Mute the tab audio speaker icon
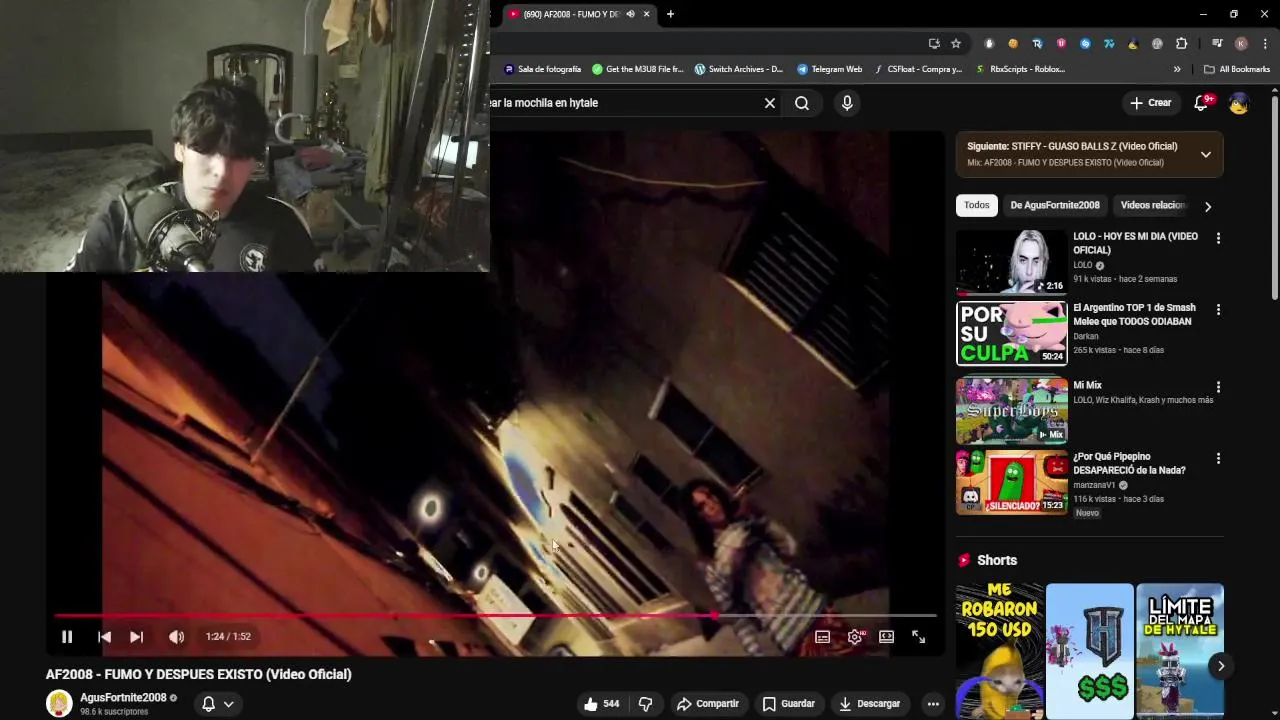 [630, 14]
